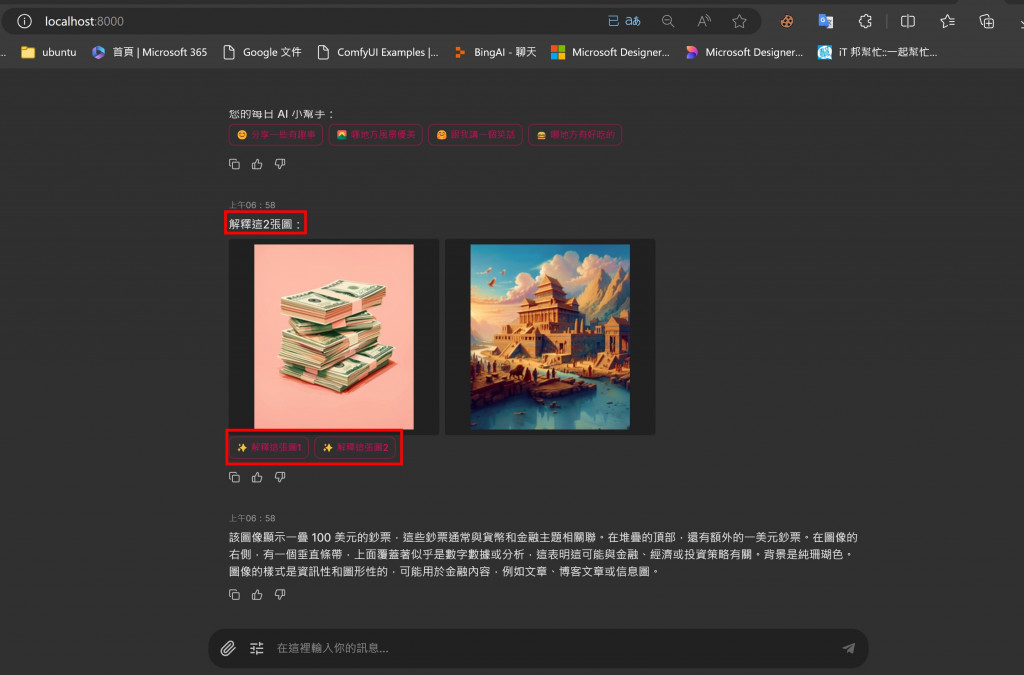Click the 解釋這2張圖 message text
Screen dimensions: 1024x675
(264, 224)
